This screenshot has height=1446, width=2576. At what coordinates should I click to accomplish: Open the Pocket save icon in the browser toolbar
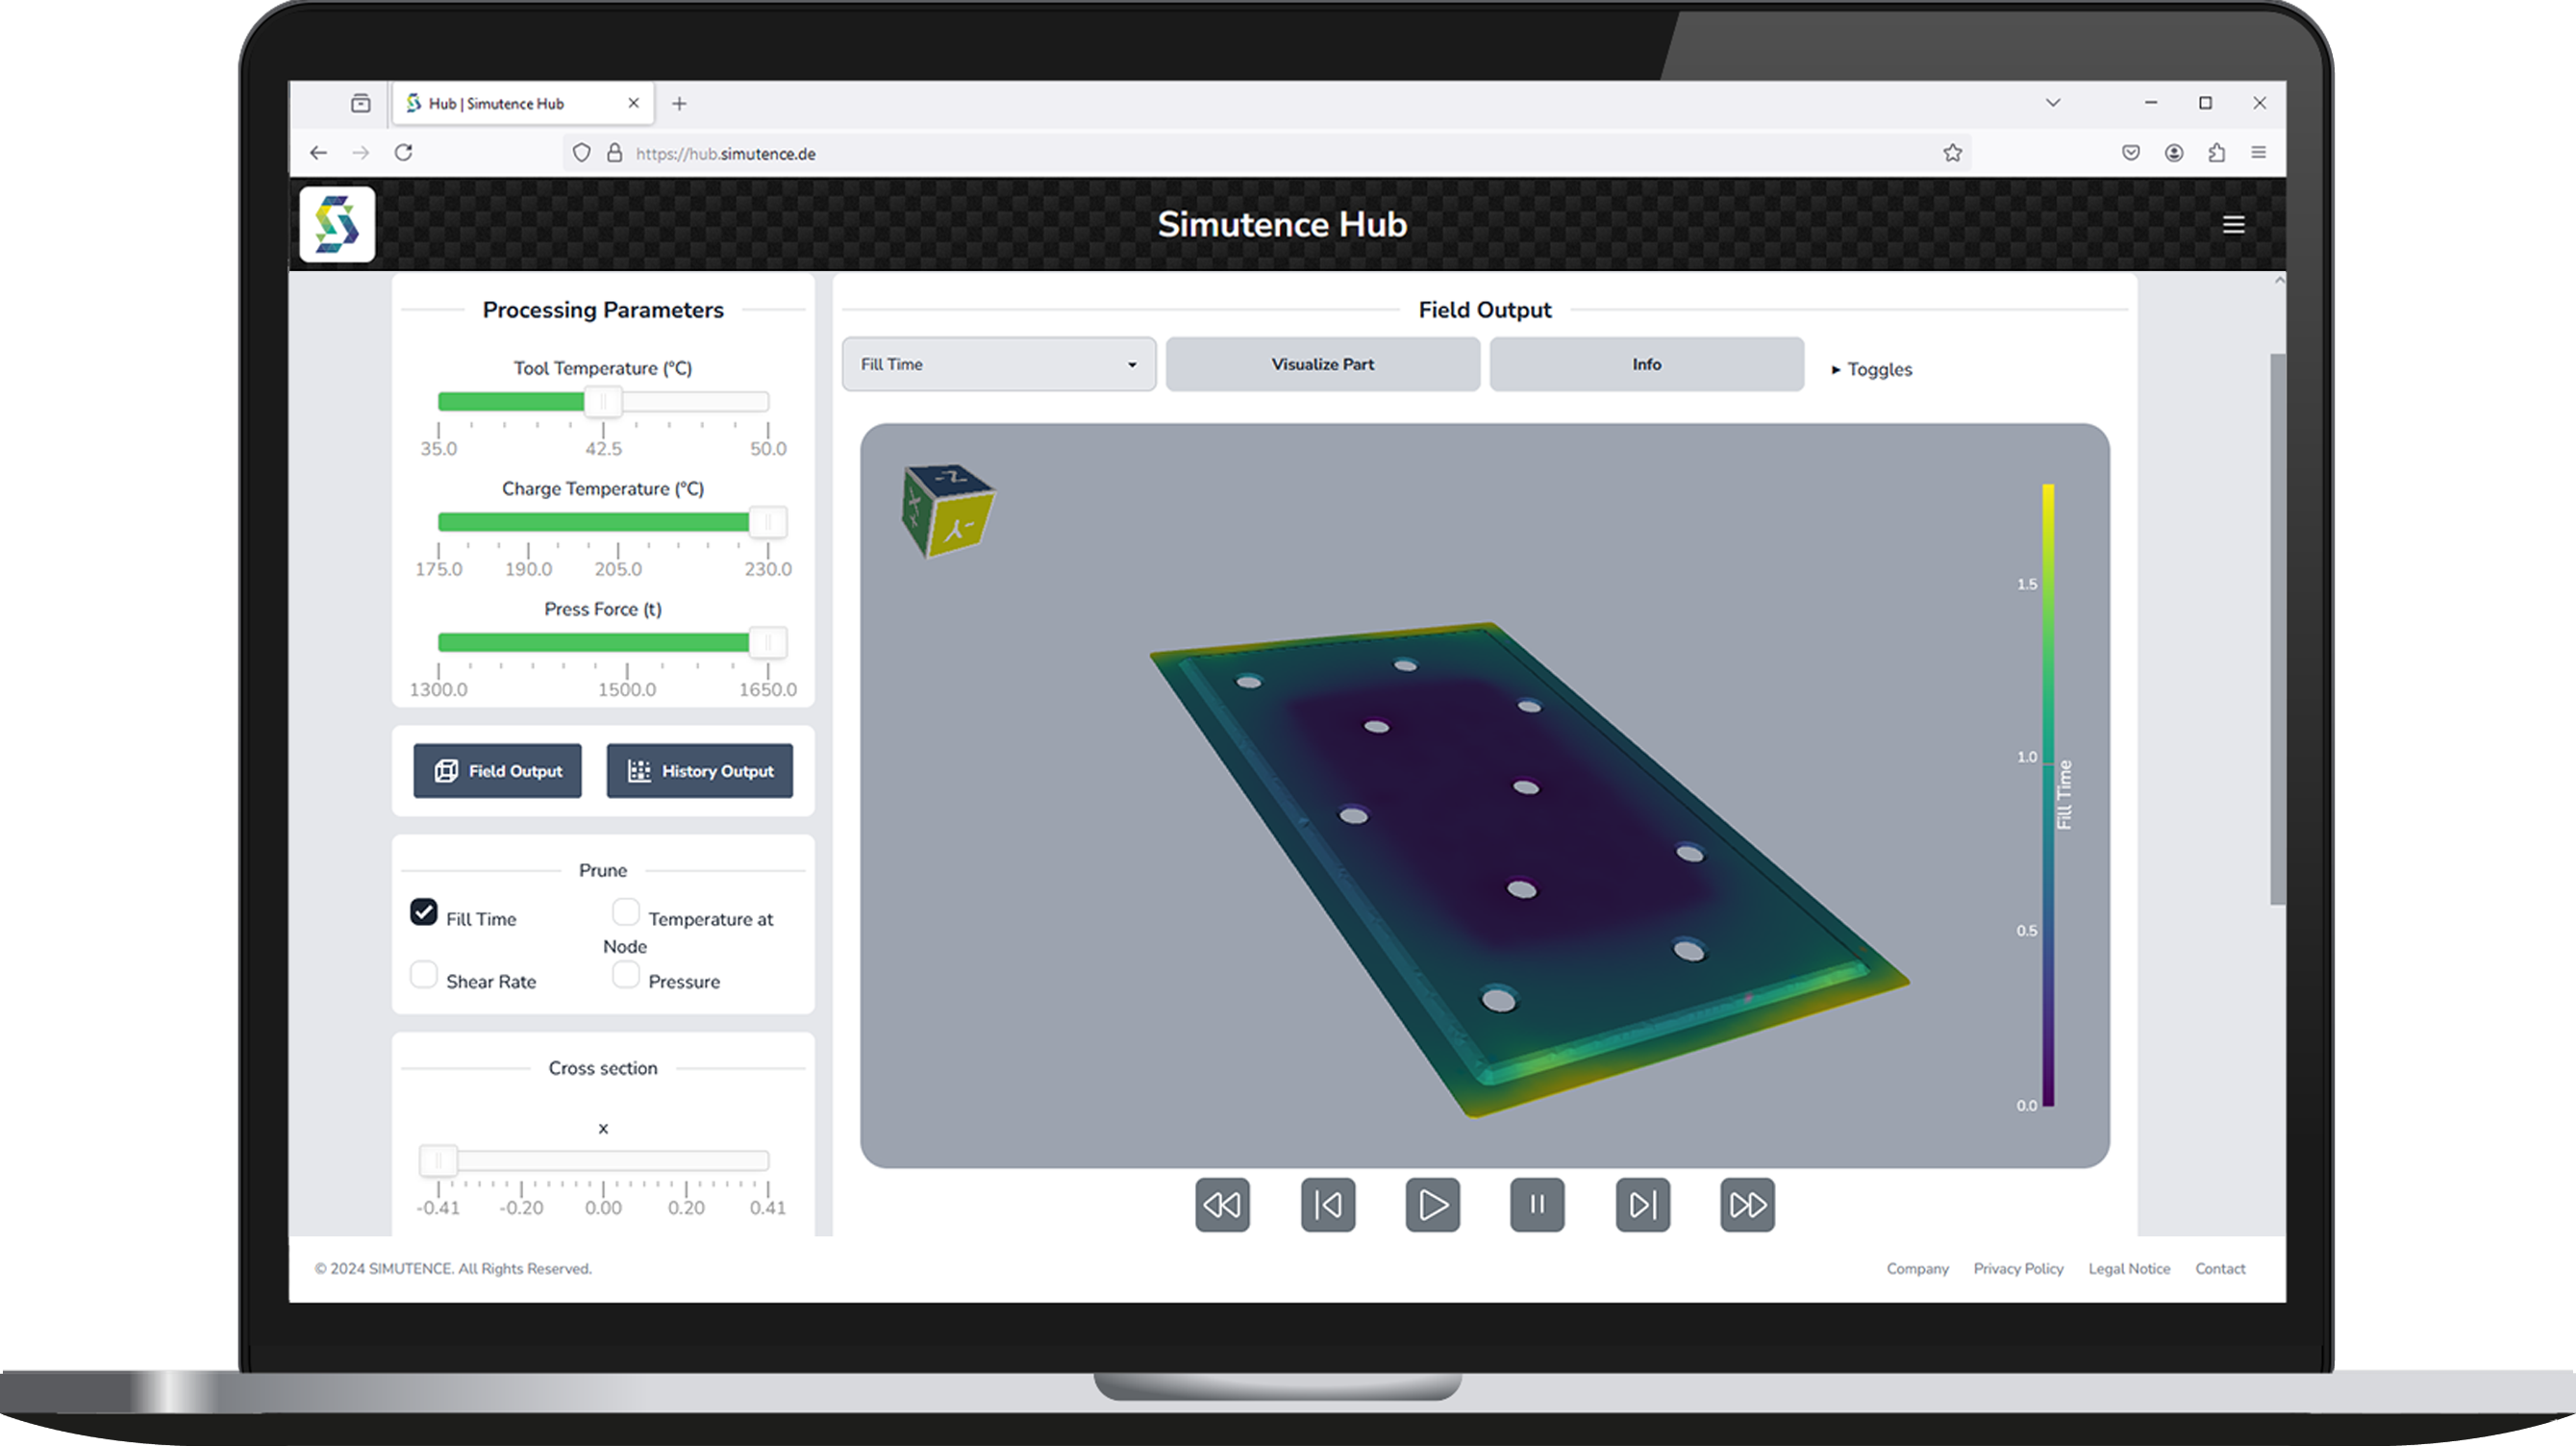[x=2131, y=153]
